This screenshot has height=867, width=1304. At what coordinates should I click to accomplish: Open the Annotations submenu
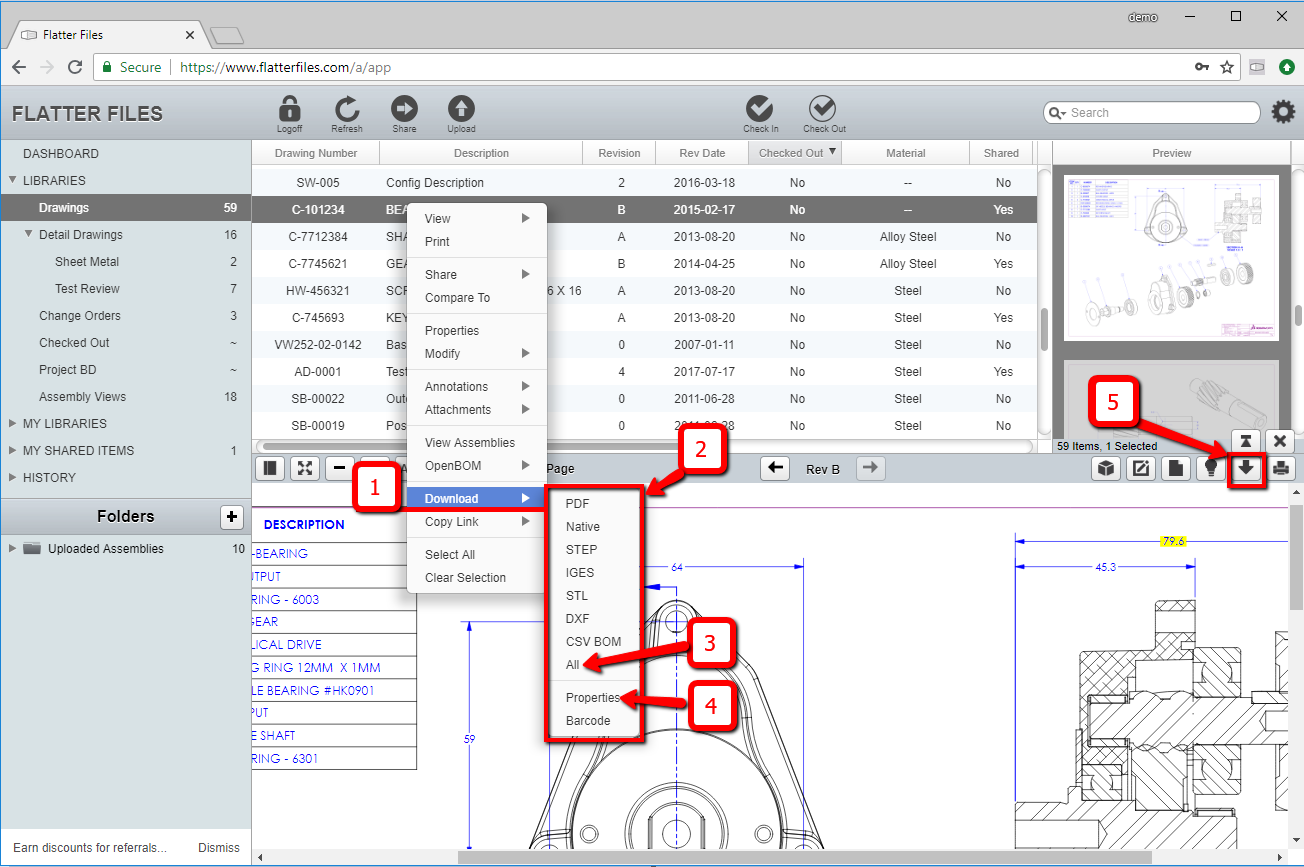coord(477,386)
